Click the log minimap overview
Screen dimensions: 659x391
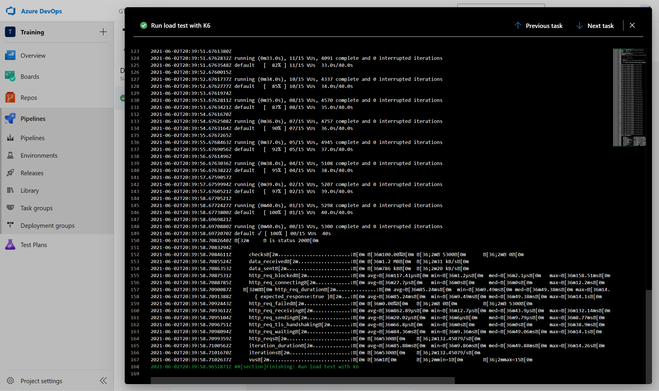629,98
